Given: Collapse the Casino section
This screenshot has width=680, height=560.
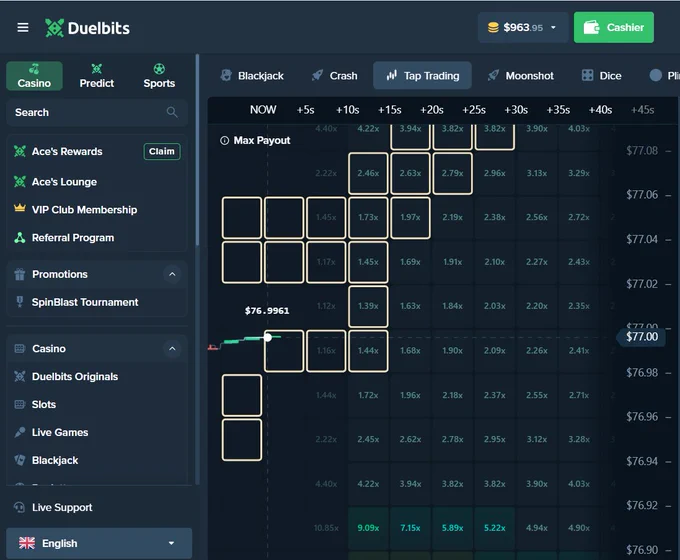Looking at the screenshot, I should 172,349.
